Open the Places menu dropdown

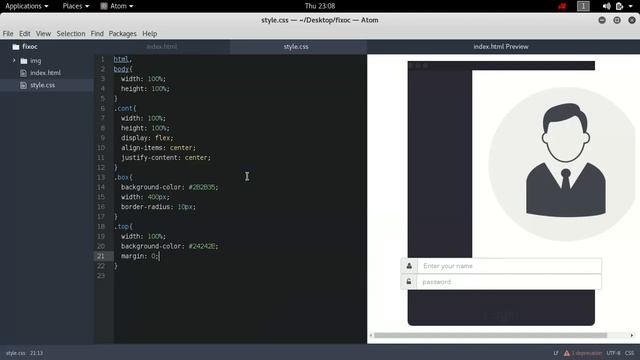76,6
